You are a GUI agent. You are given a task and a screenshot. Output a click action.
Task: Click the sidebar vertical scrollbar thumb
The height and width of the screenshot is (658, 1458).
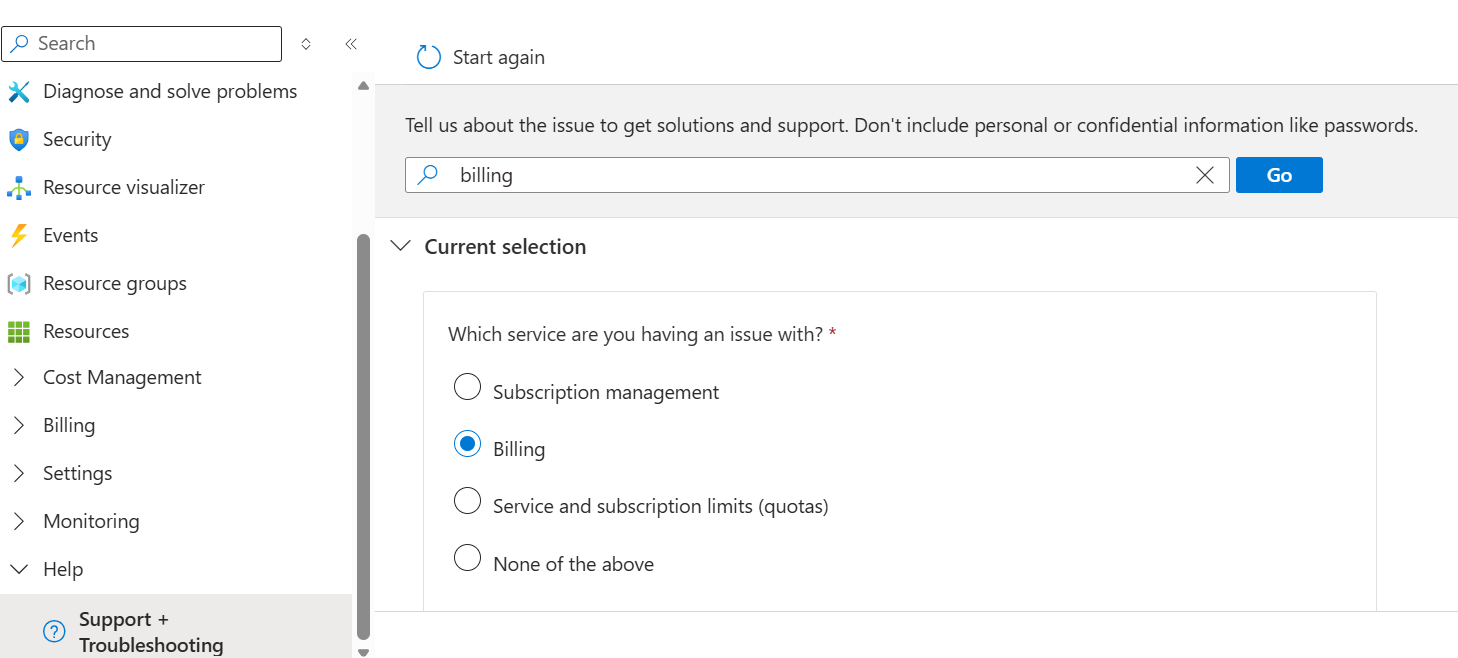coord(363,435)
